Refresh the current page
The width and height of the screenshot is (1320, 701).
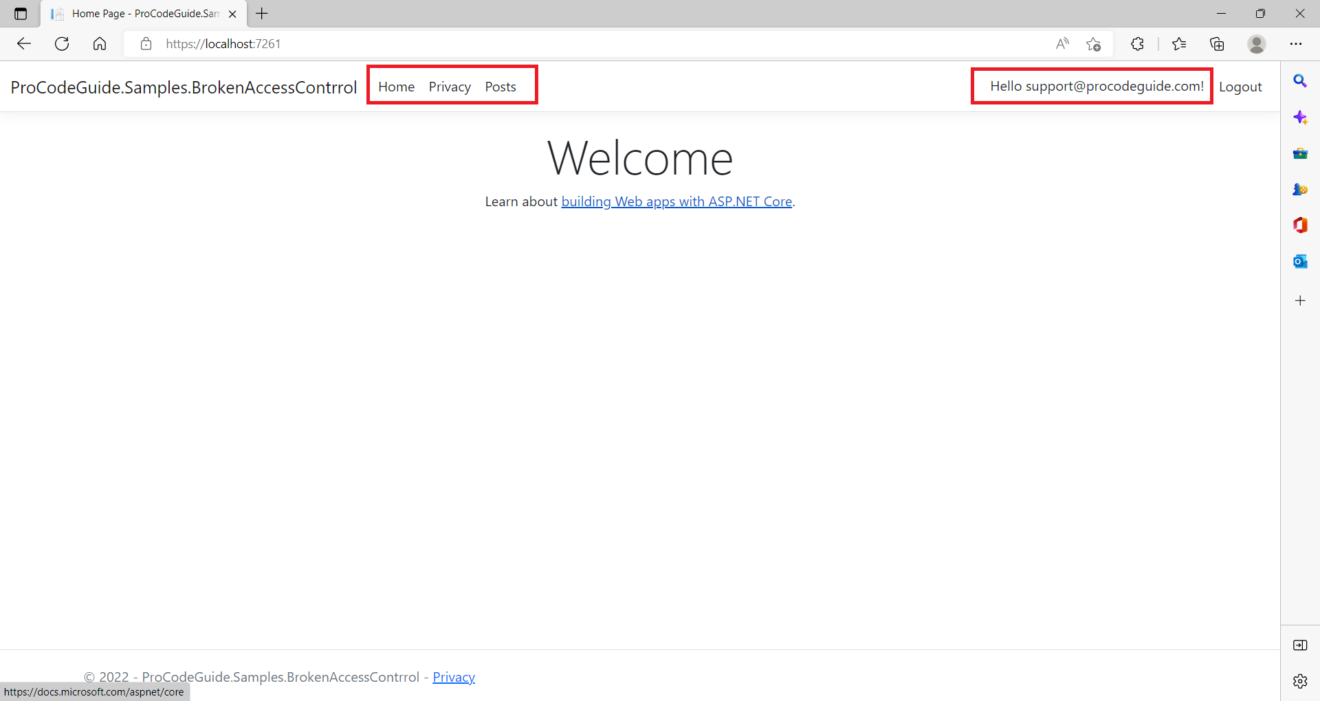(61, 44)
